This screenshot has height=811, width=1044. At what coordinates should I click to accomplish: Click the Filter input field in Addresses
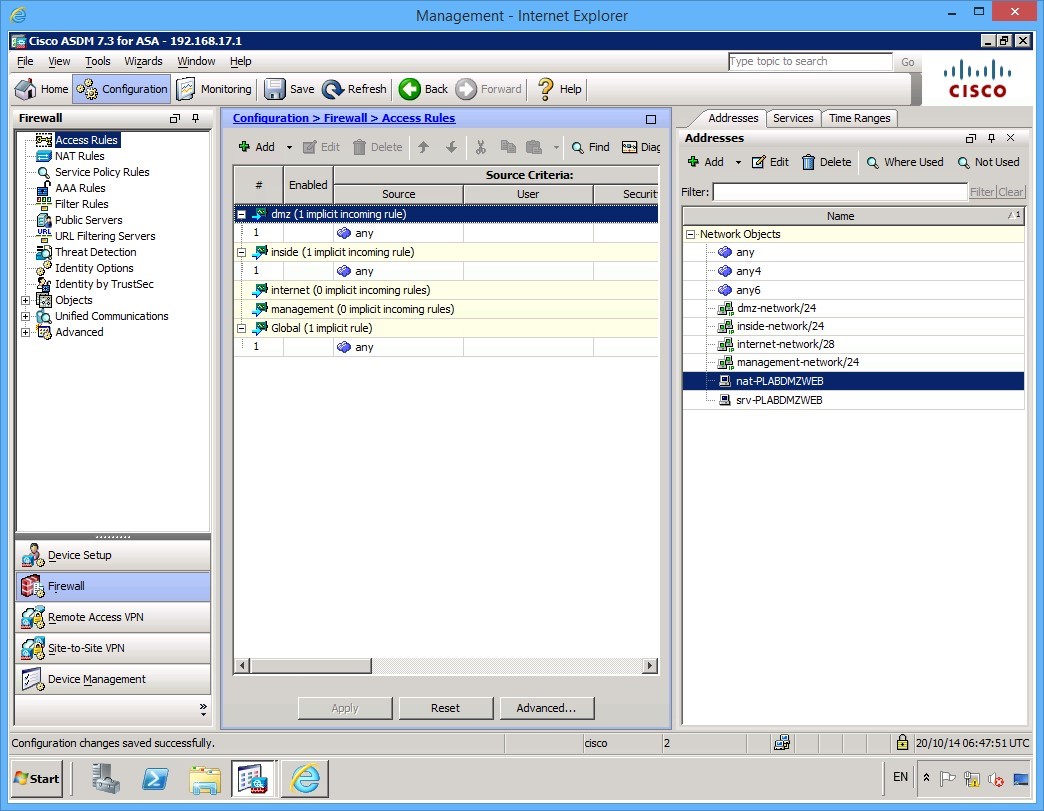point(840,191)
